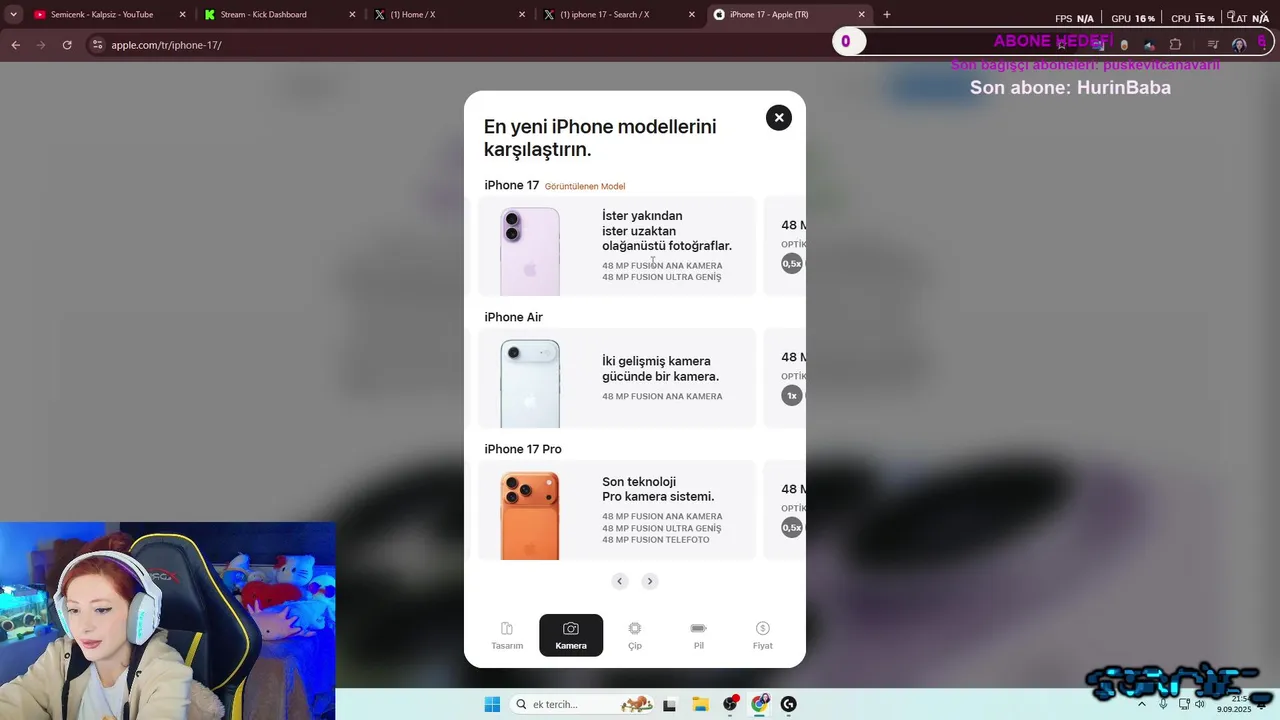Image resolution: width=1280 pixels, height=720 pixels.
Task: Reload the Apple page
Action: (67, 45)
